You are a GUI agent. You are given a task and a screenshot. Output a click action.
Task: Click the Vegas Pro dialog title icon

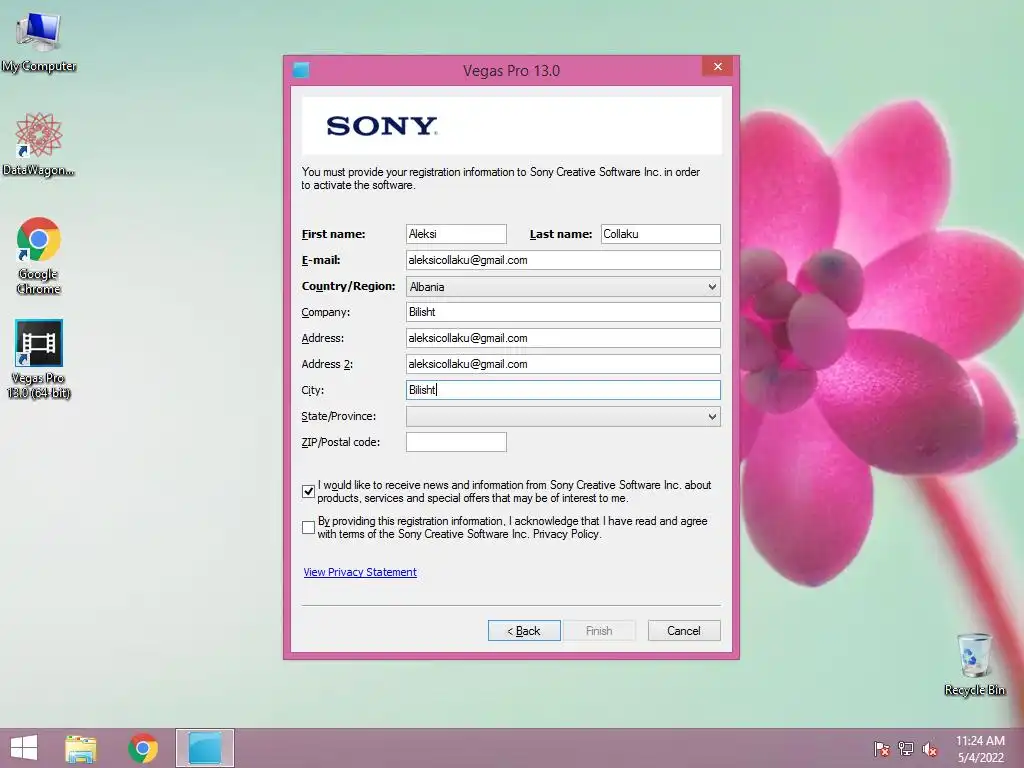[x=301, y=70]
